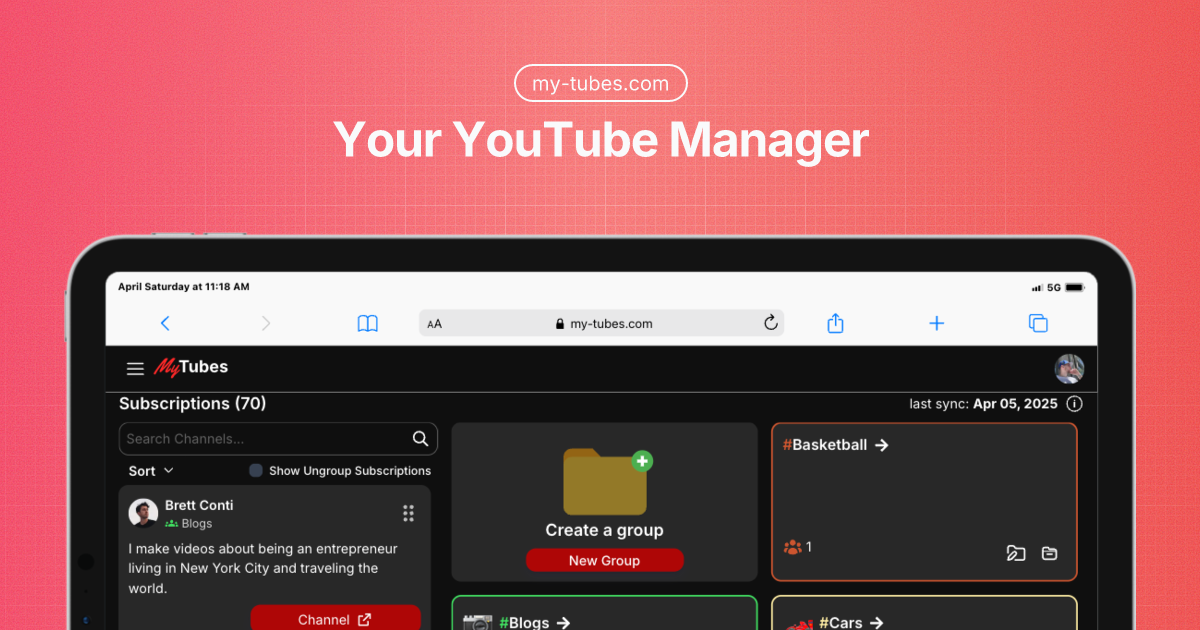Click the closed folder icon in the Basketball card
This screenshot has width=1200, height=630.
pos(1049,553)
